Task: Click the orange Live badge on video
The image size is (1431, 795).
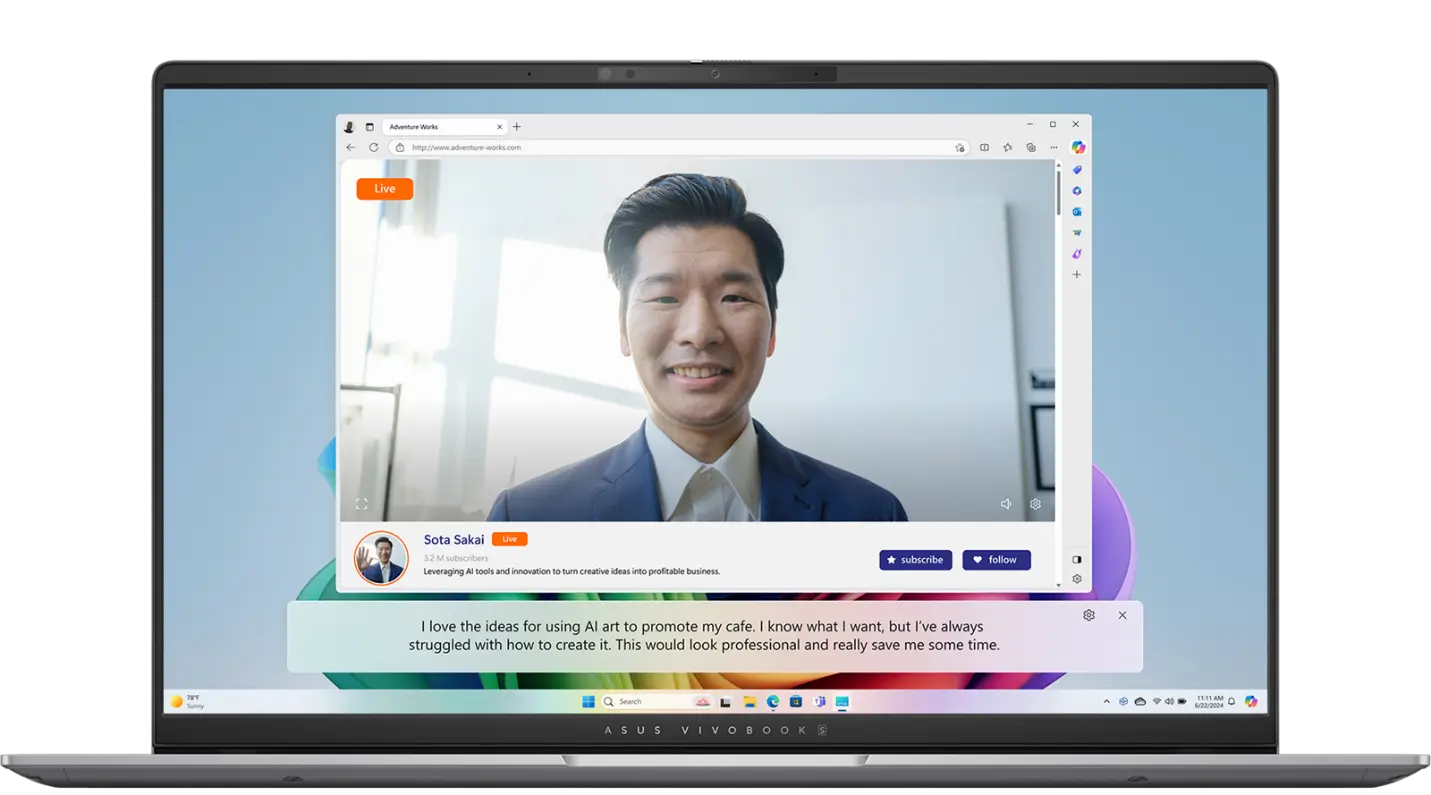Action: pyautogui.click(x=385, y=188)
